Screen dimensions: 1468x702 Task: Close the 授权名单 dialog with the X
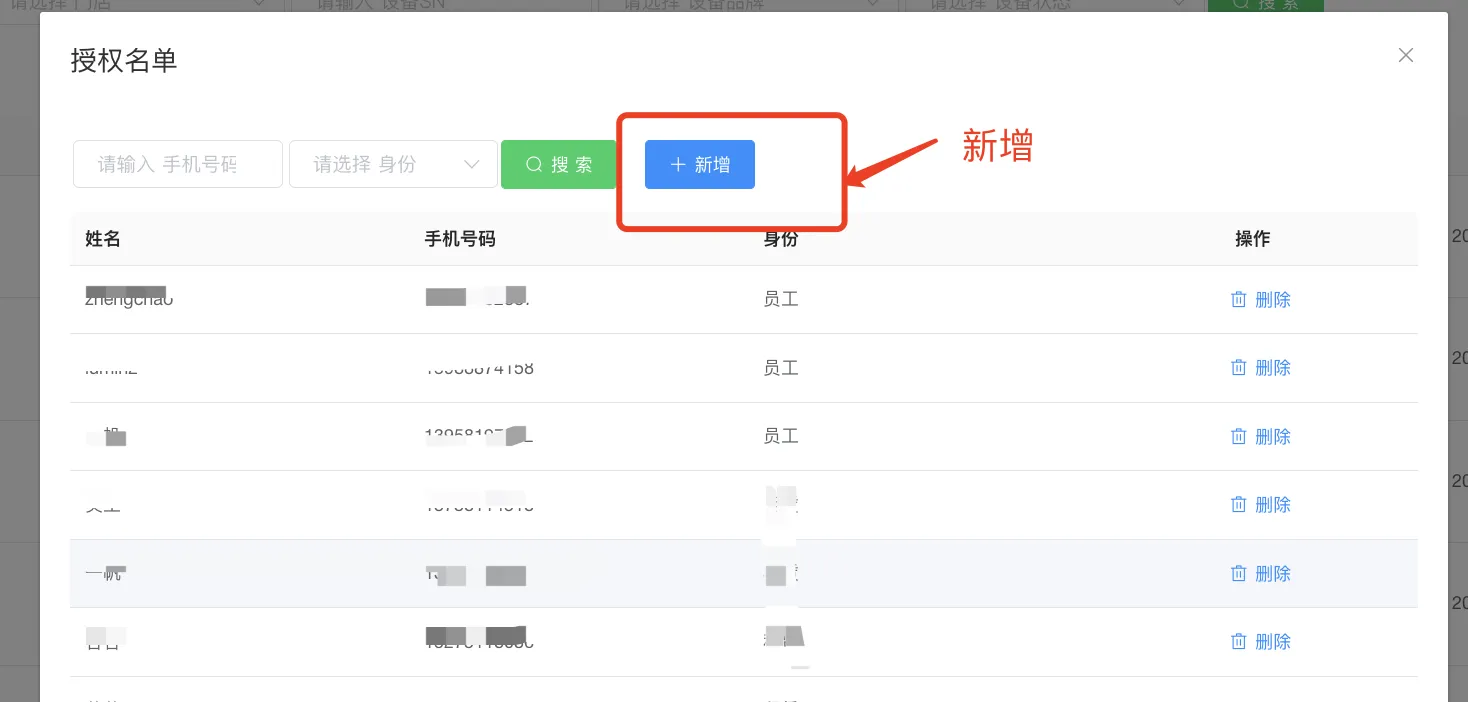coord(1405,56)
